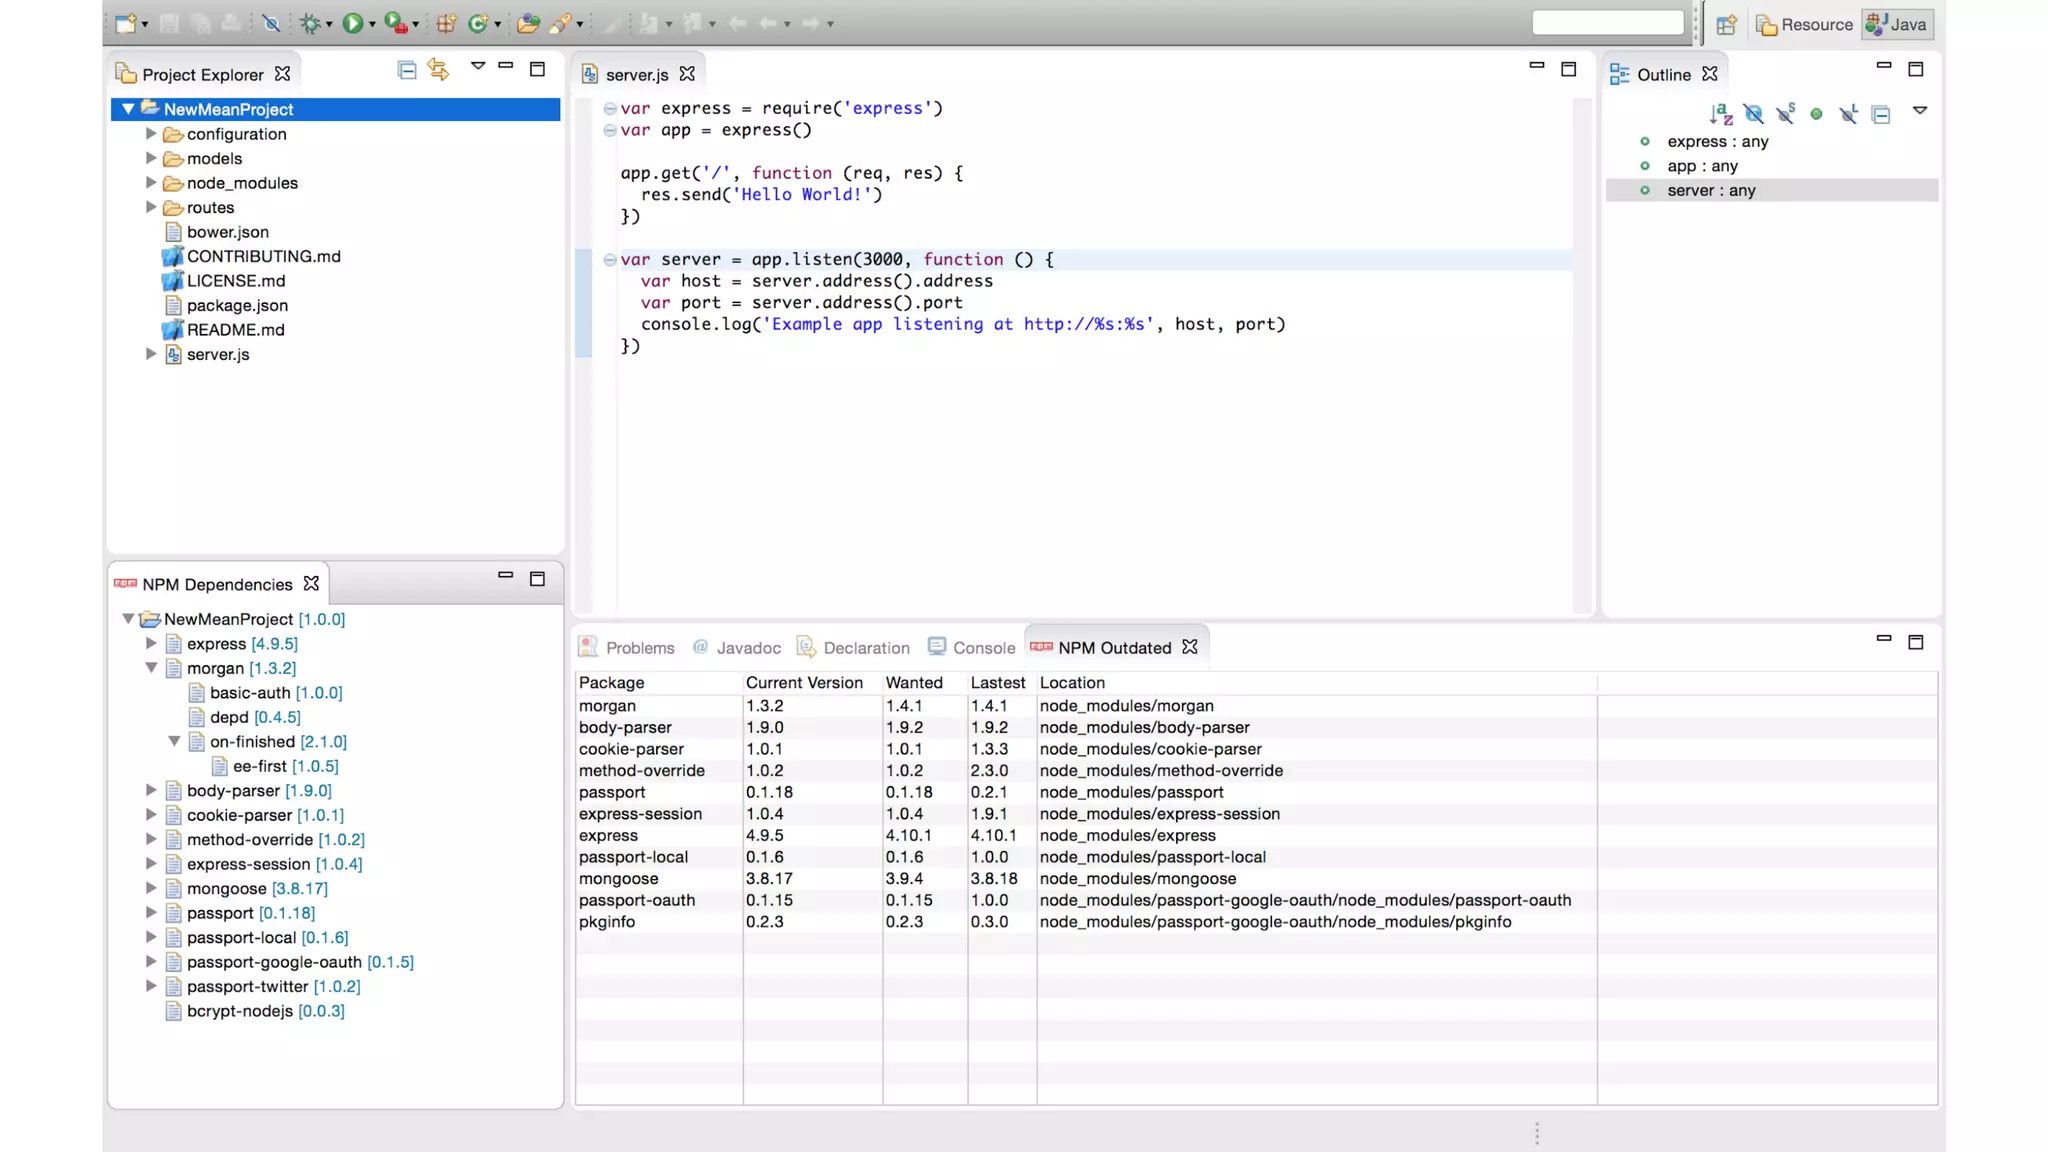Click the Open Perspective icon
Viewport: 2048px width, 1152px height.
pos(1726,25)
